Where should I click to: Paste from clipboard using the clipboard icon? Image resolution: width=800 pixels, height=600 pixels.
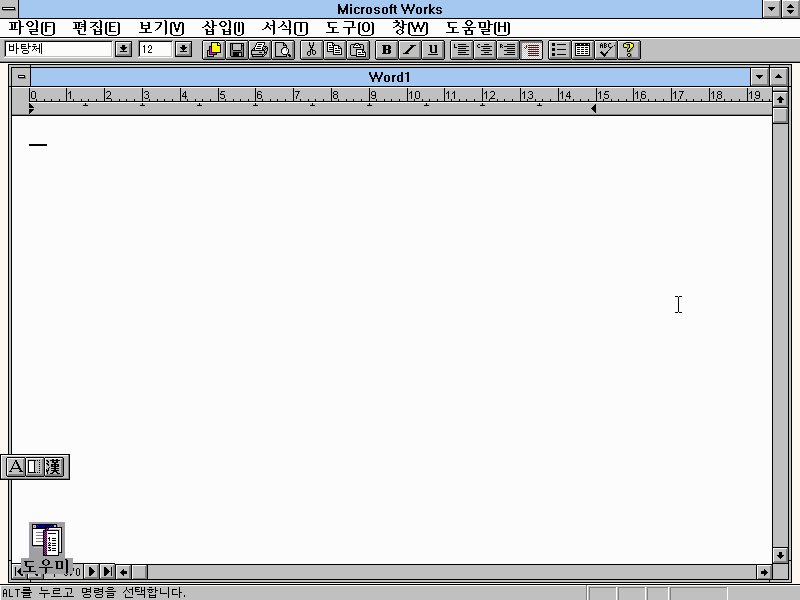358,49
